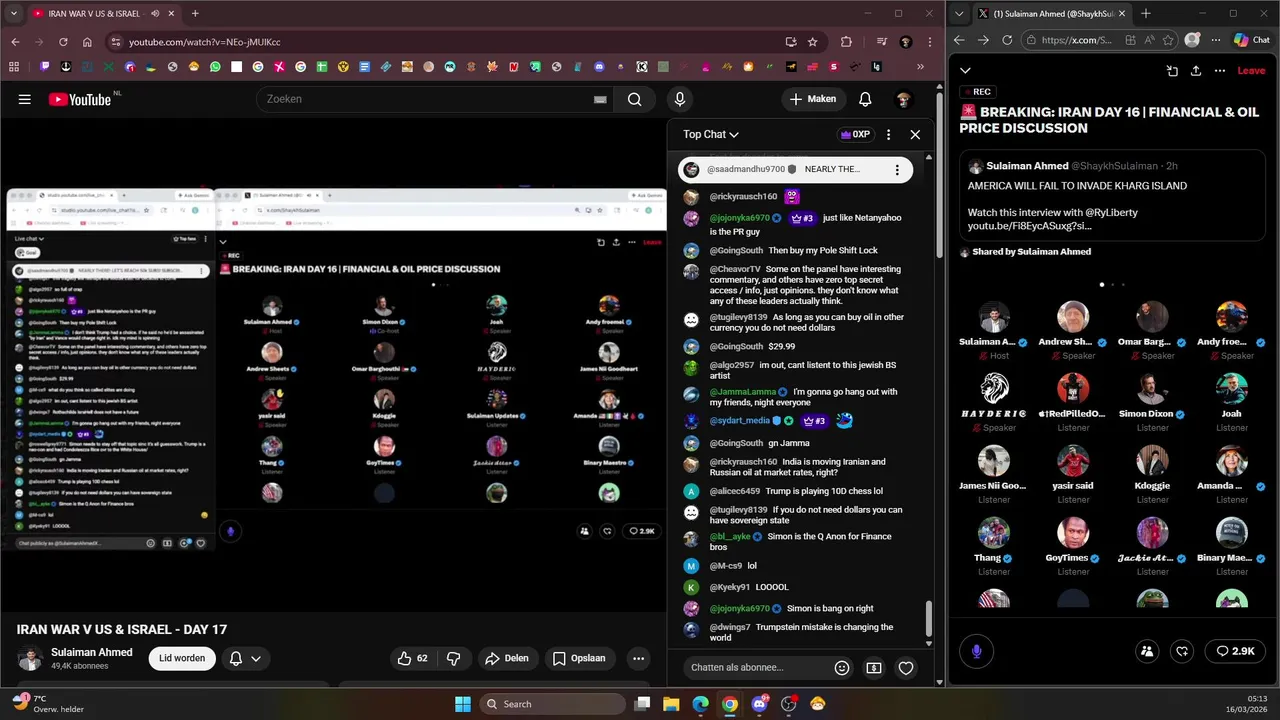Open Chrome tab search dropdown arrow
Image resolution: width=1280 pixels, height=720 pixels.
click(x=15, y=14)
